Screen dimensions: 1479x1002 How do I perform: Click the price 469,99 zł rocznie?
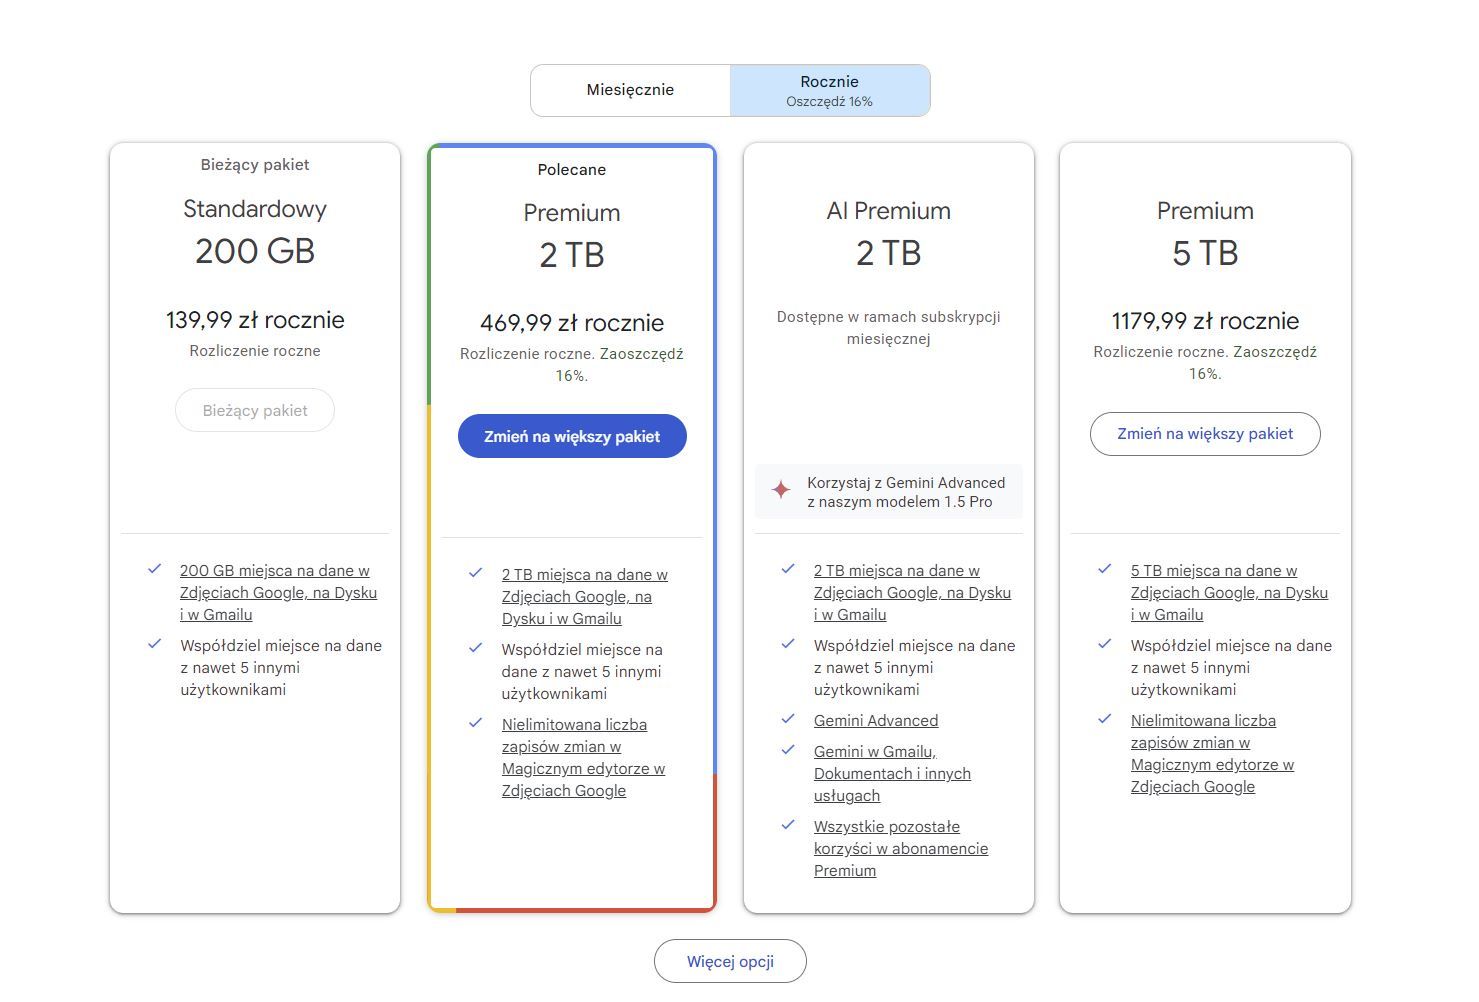(572, 323)
